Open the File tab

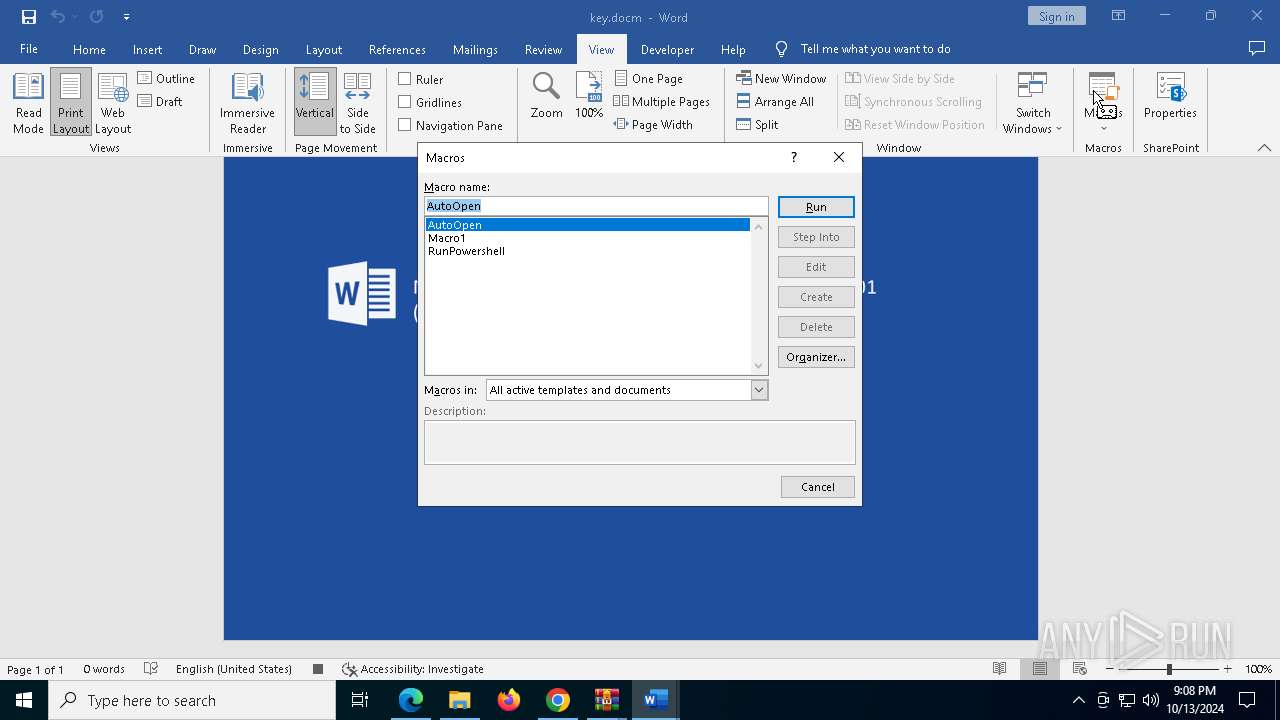[x=29, y=49]
